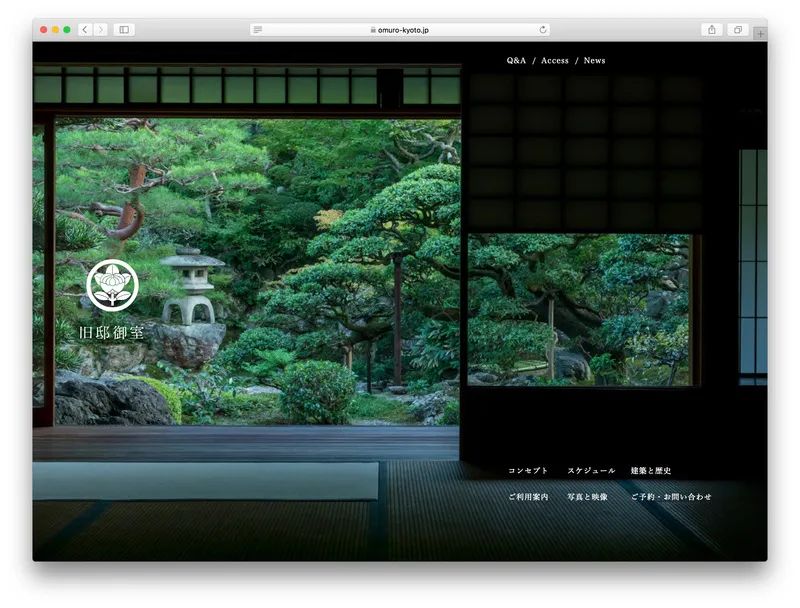The image size is (800, 608).
Task: Open the News section
Action: coord(594,60)
